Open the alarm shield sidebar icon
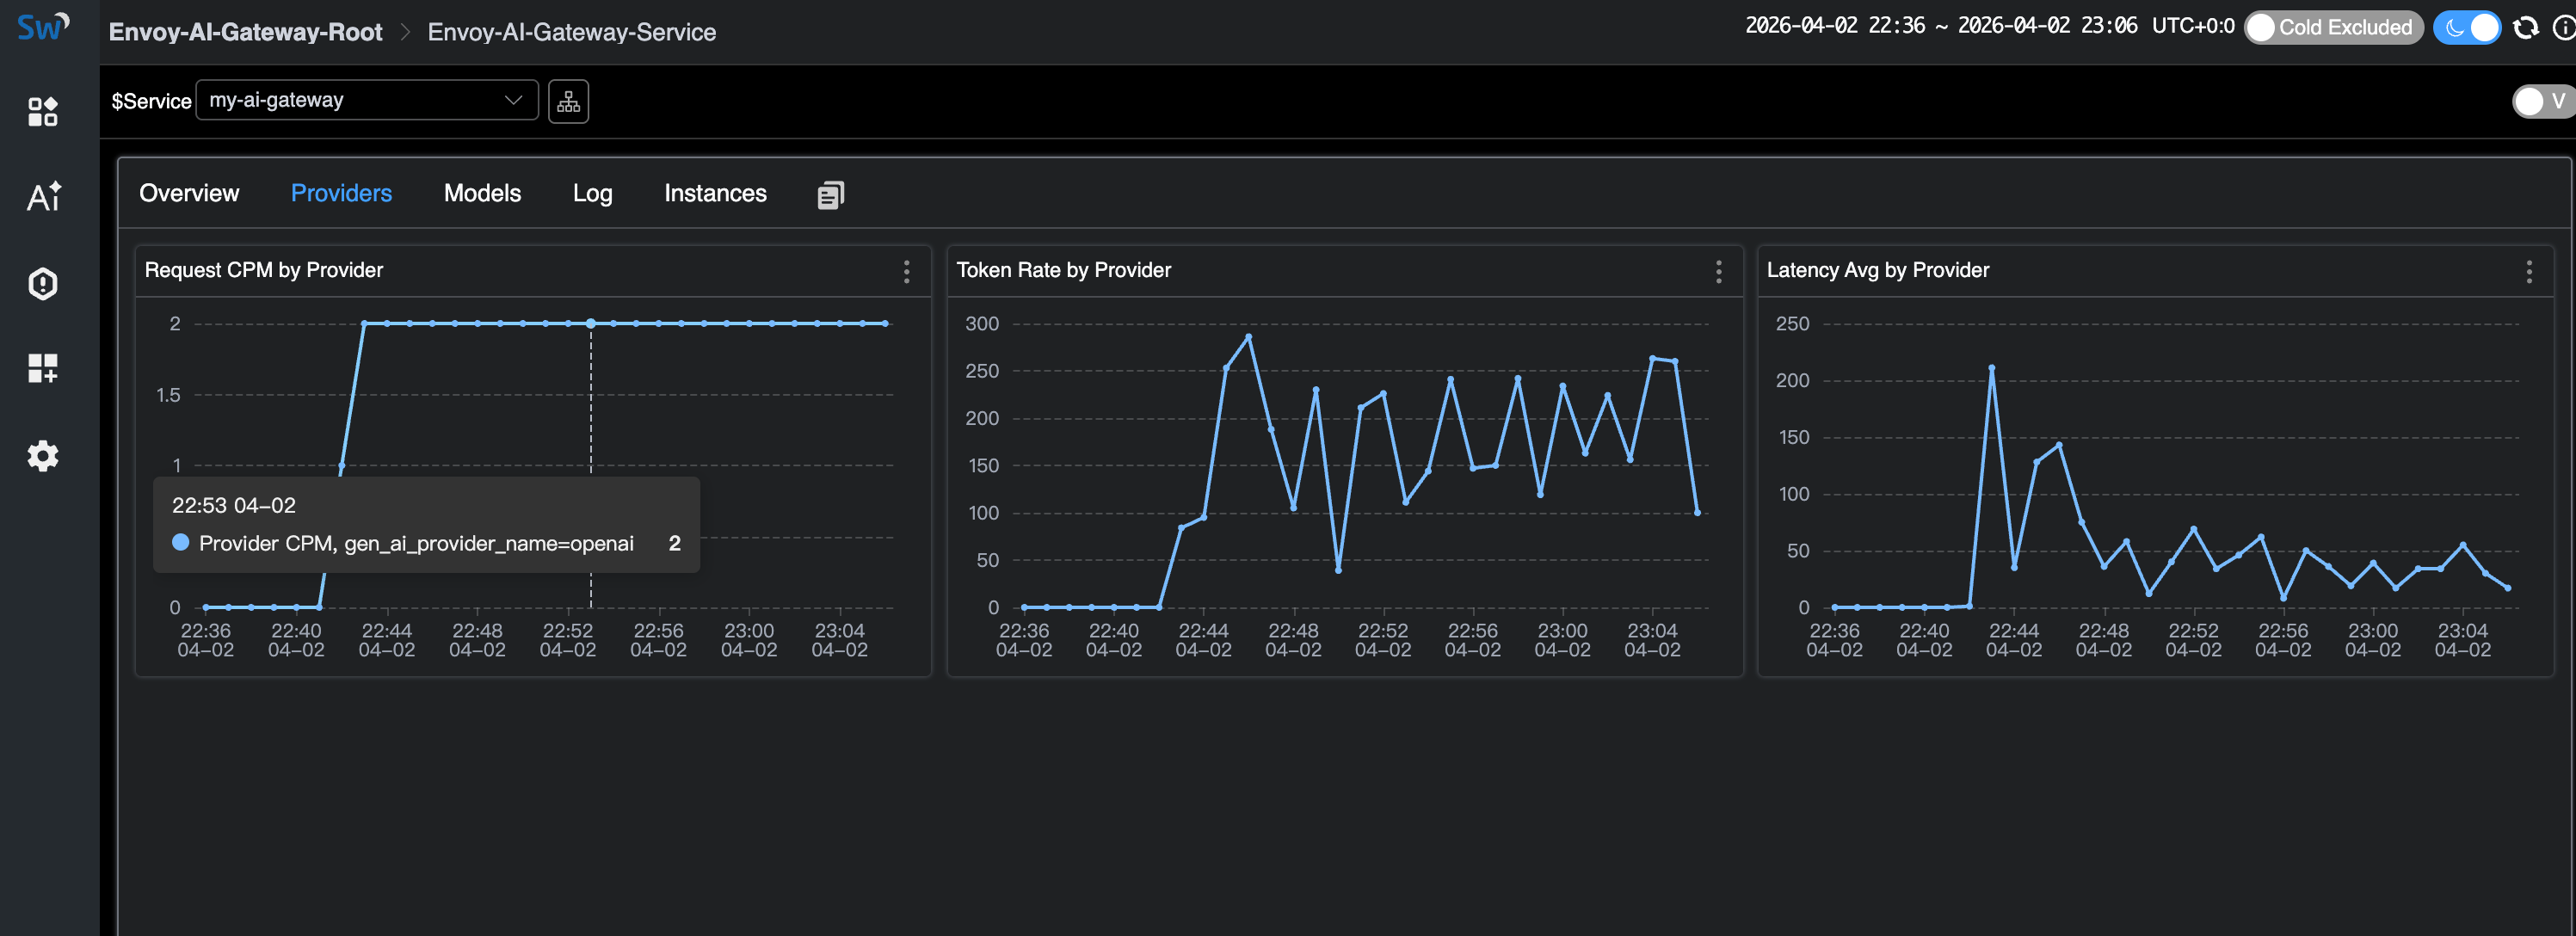Screen dimensions: 2576x936 coord(43,284)
